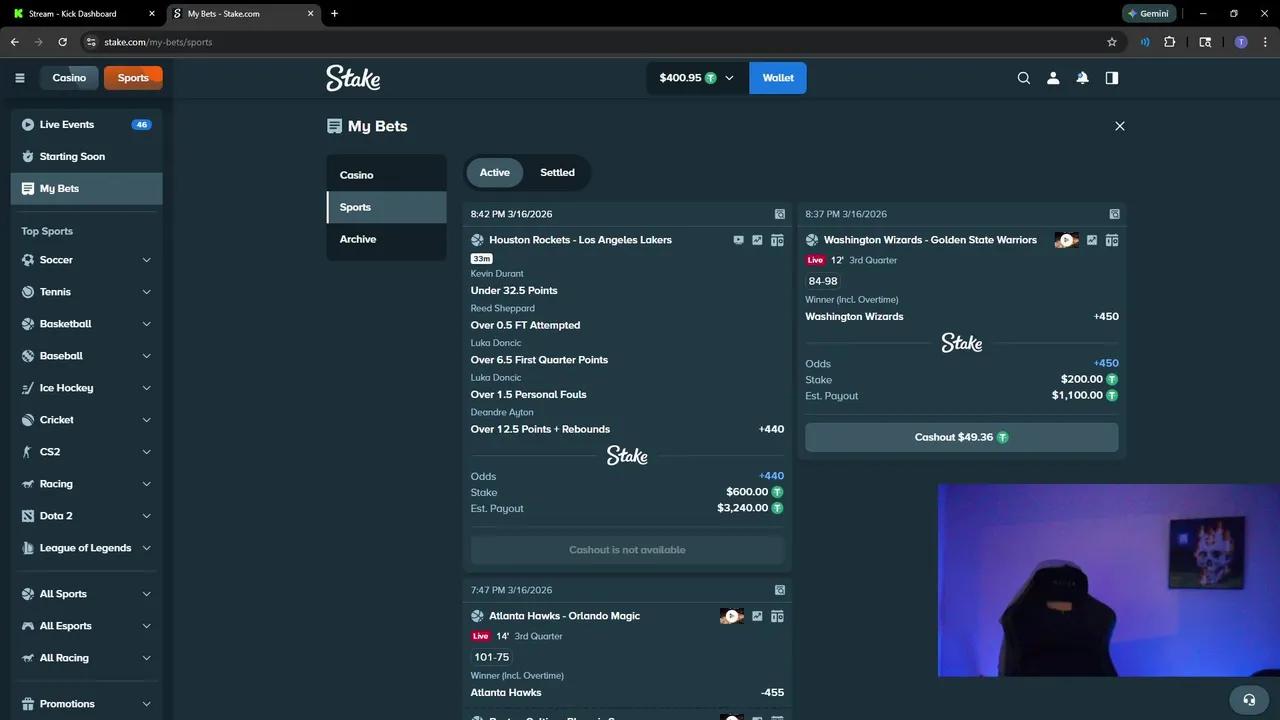Open Gemini in Chrome
The width and height of the screenshot is (1280, 720).
pyautogui.click(x=1148, y=14)
